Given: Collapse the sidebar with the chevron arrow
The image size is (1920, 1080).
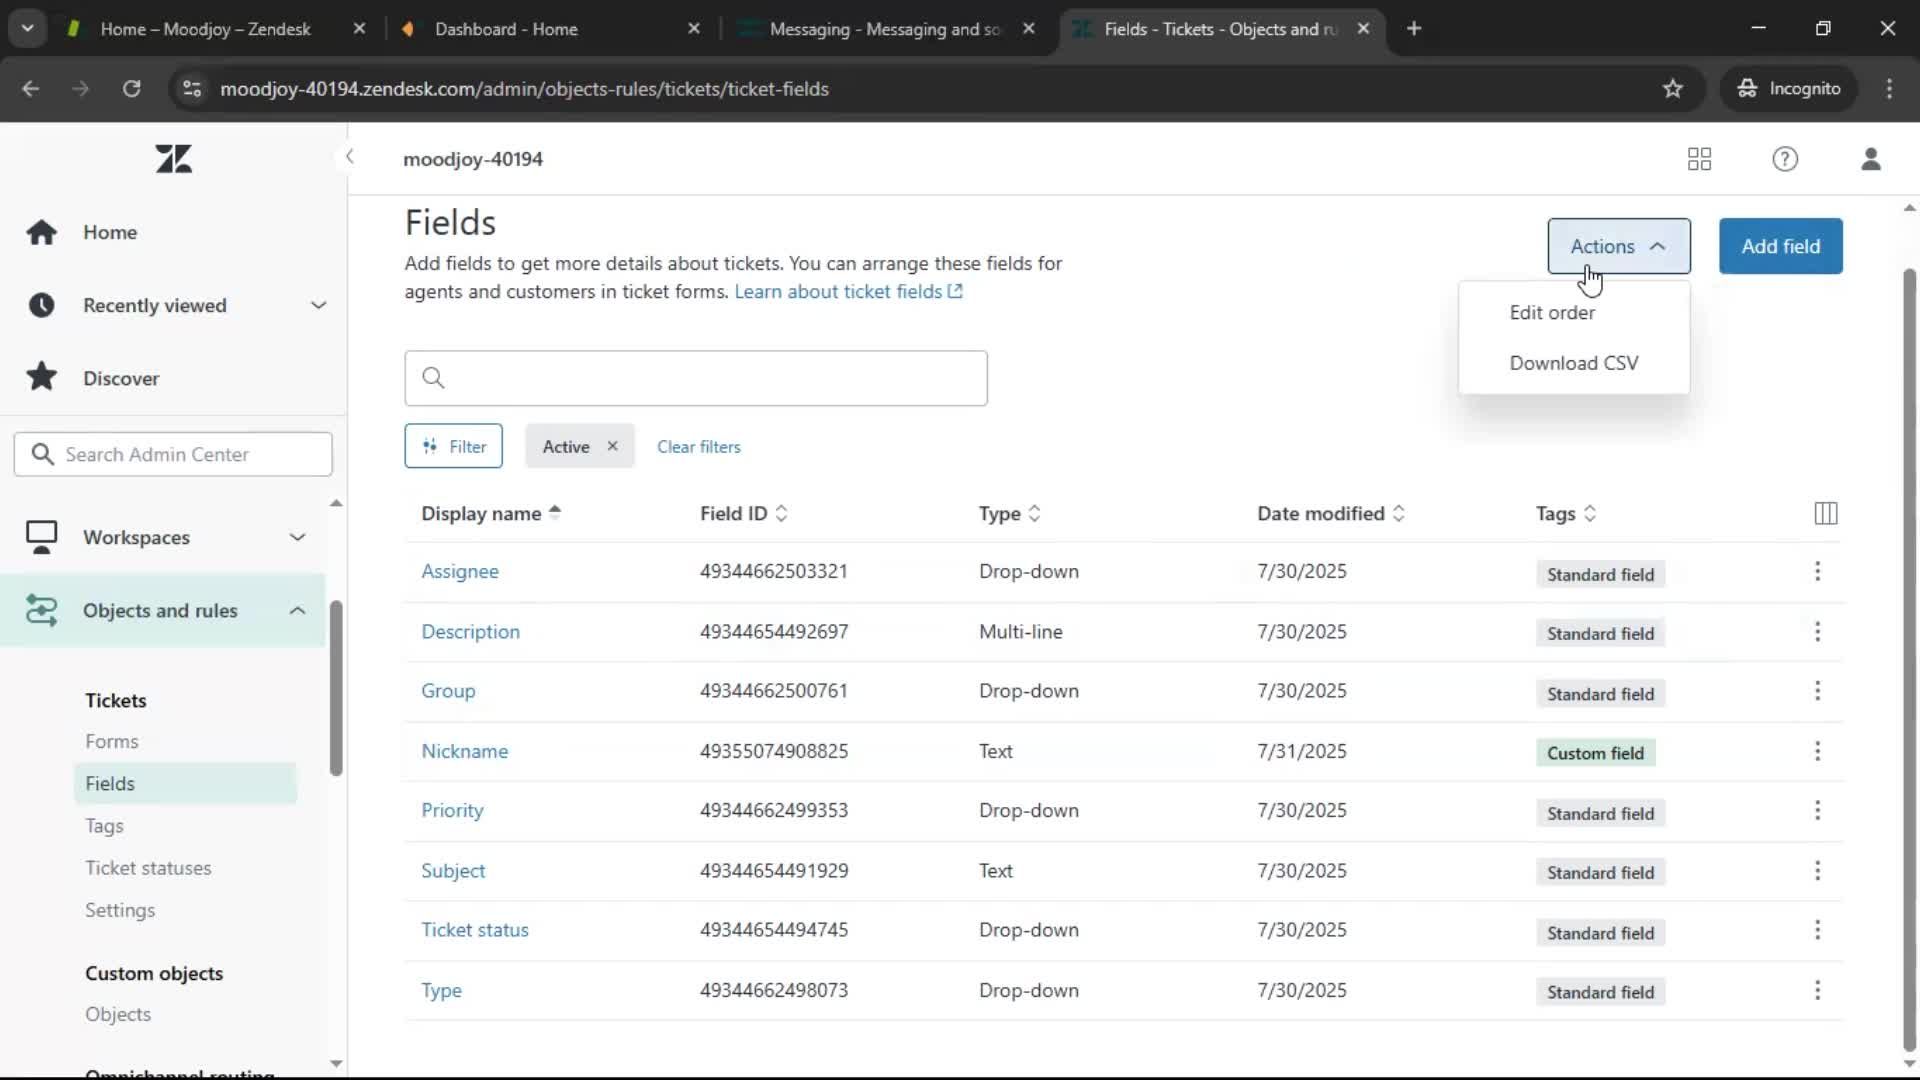Looking at the screenshot, I should [349, 157].
